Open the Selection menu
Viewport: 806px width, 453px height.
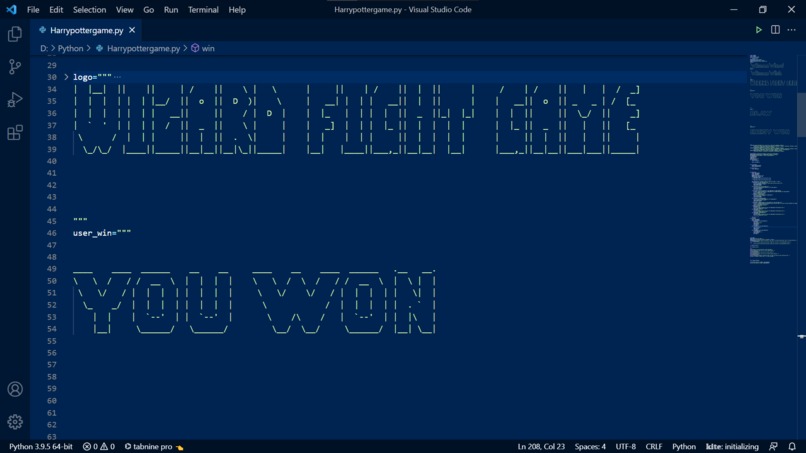[x=89, y=9]
